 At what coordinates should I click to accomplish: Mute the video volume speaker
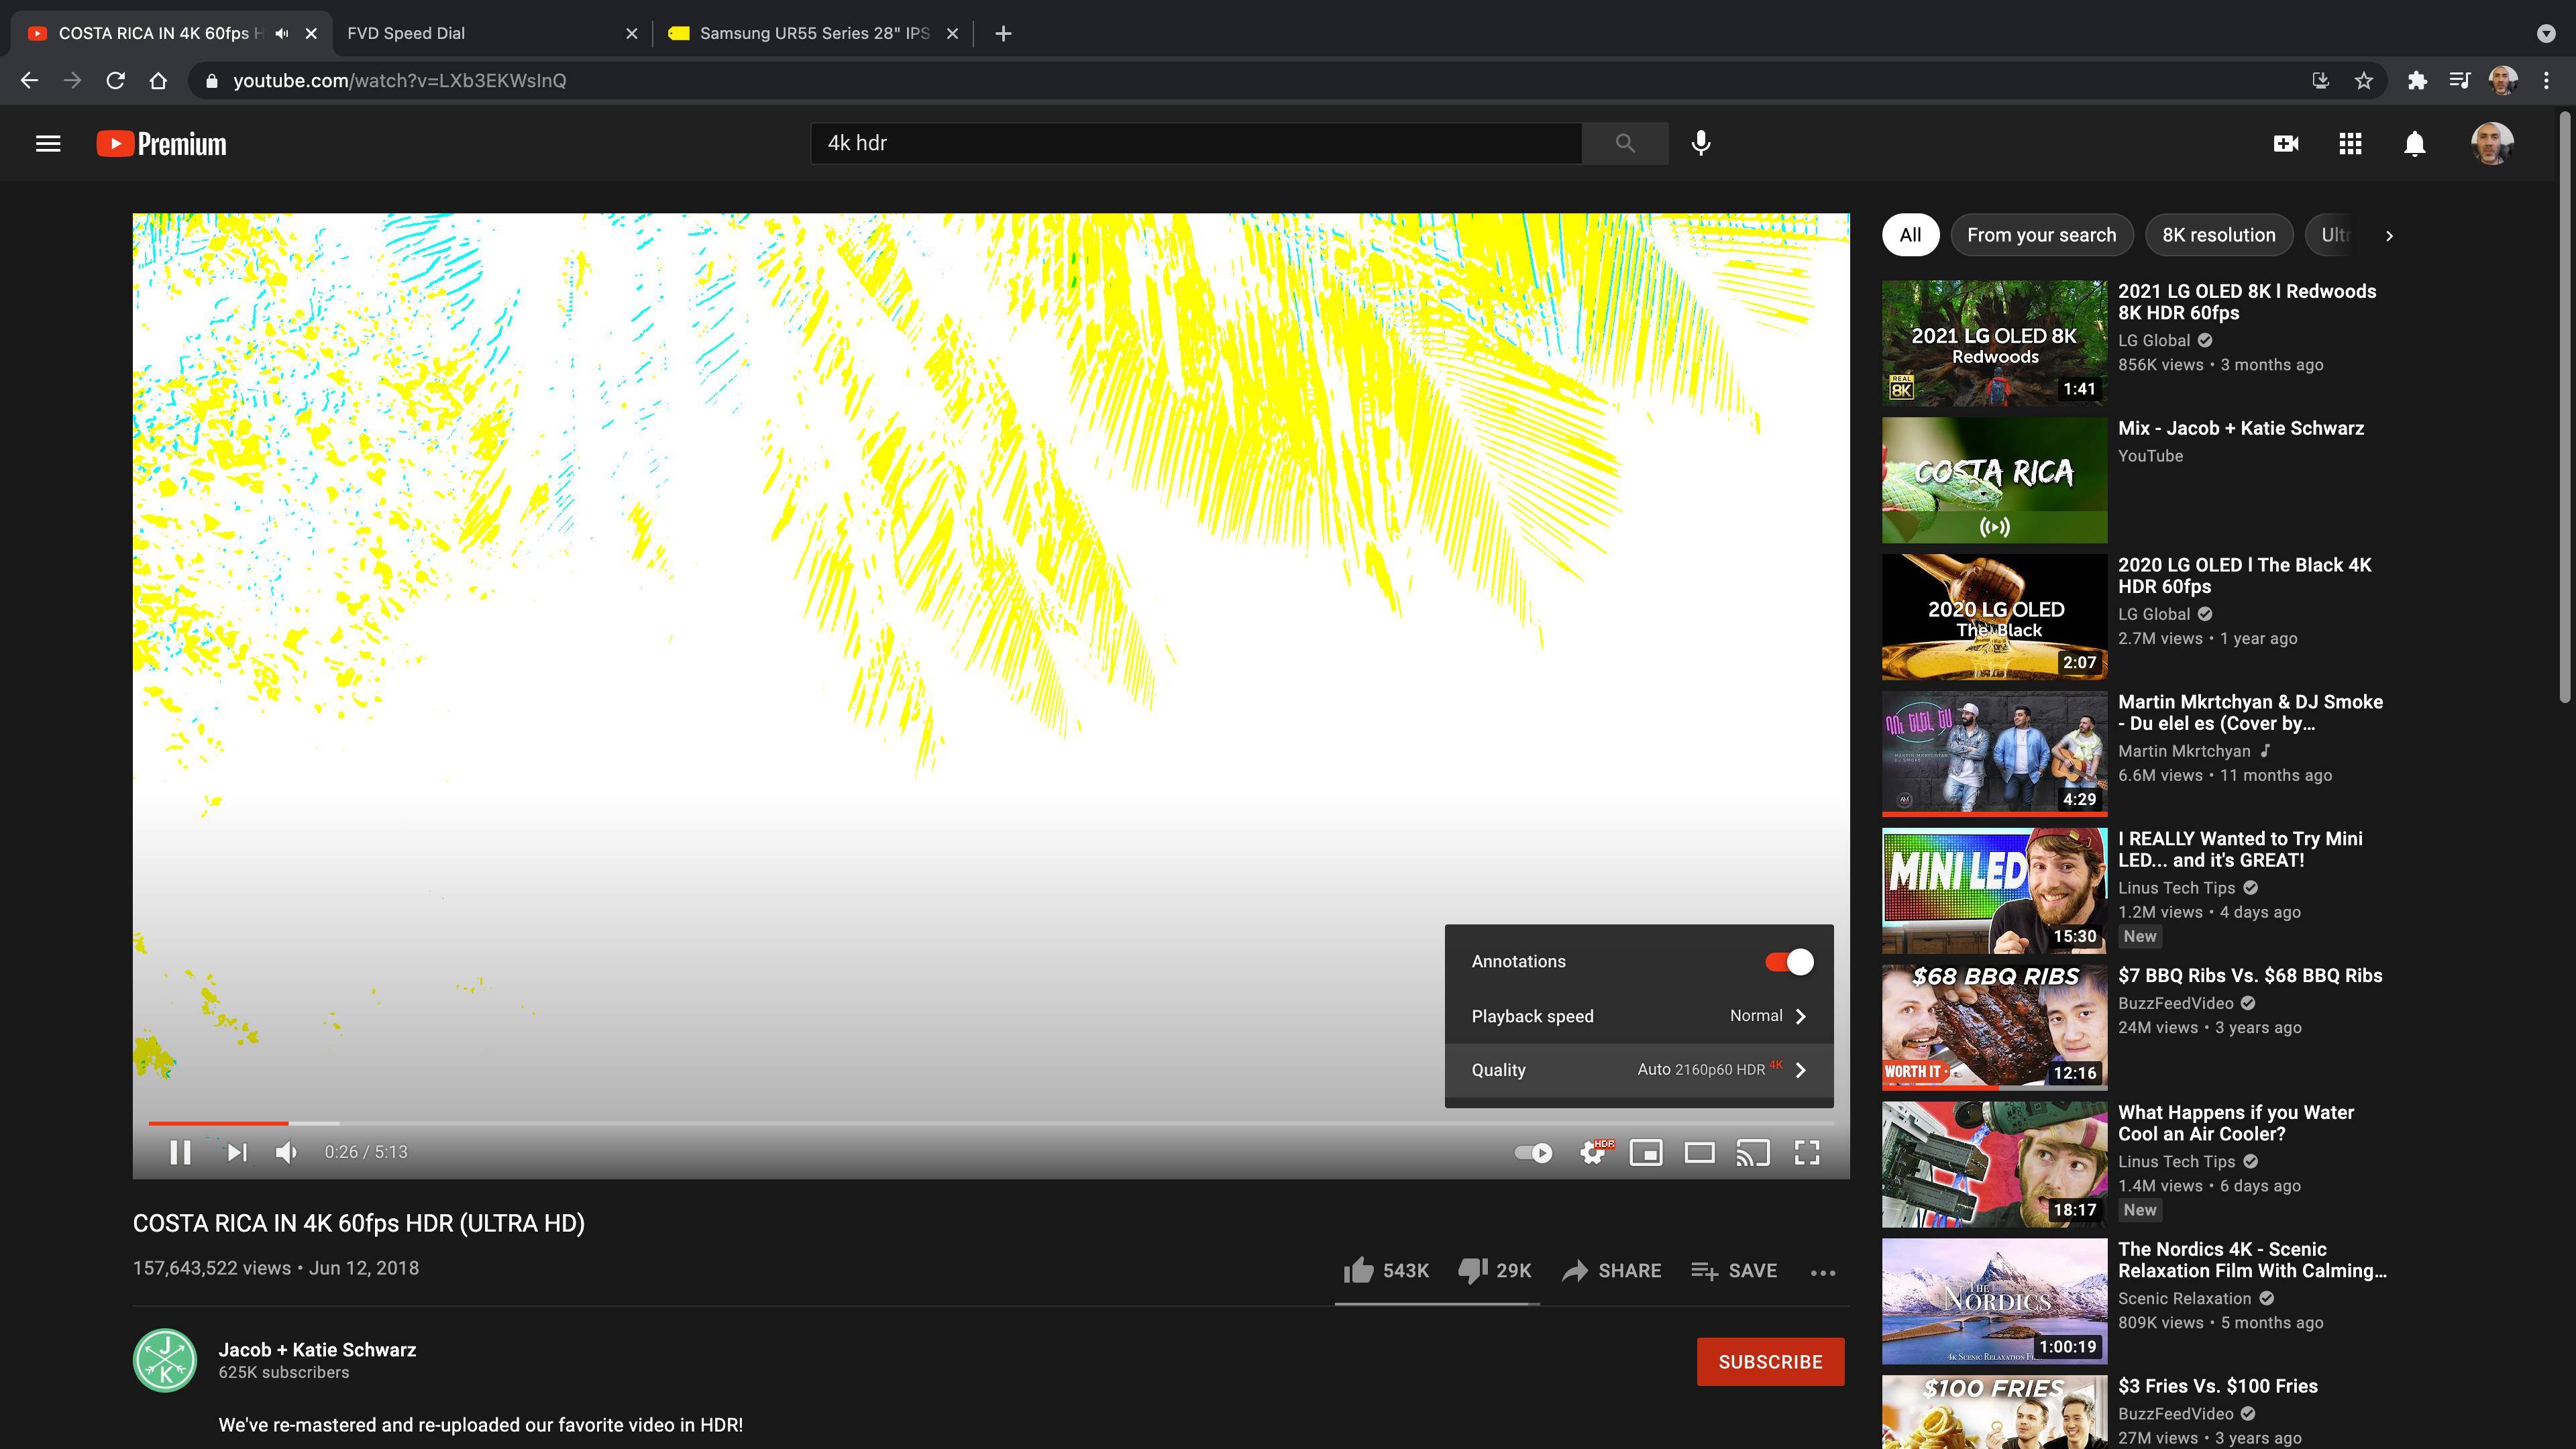pyautogui.click(x=286, y=1152)
